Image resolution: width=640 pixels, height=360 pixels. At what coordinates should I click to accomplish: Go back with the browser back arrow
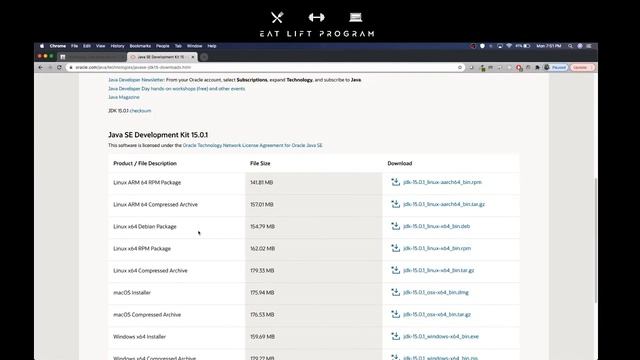pos(40,67)
